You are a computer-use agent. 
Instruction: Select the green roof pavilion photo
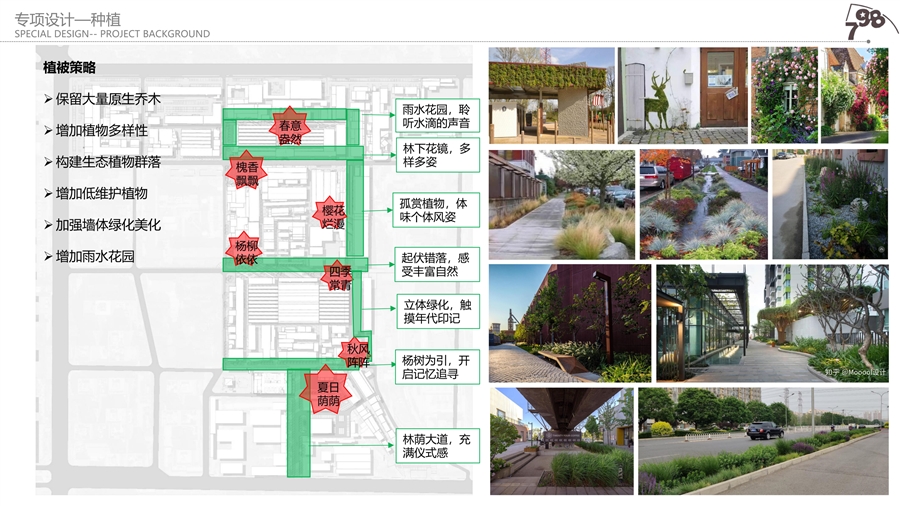coord(551,92)
